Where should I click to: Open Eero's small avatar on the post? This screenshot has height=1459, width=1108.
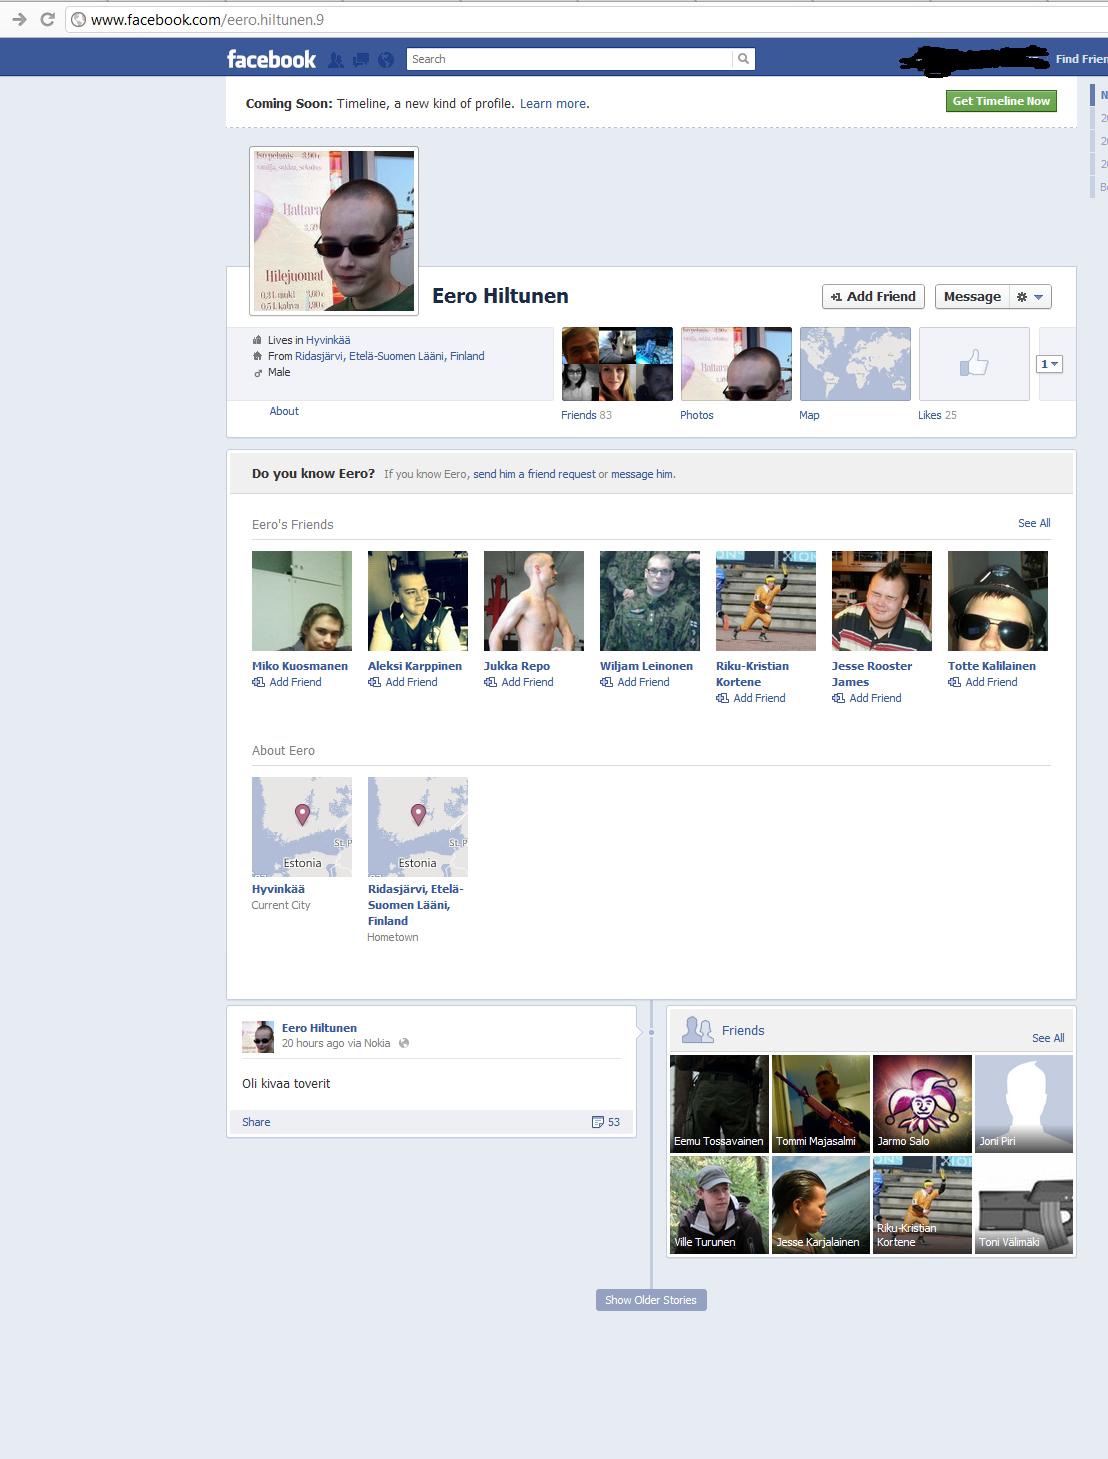click(x=258, y=1037)
